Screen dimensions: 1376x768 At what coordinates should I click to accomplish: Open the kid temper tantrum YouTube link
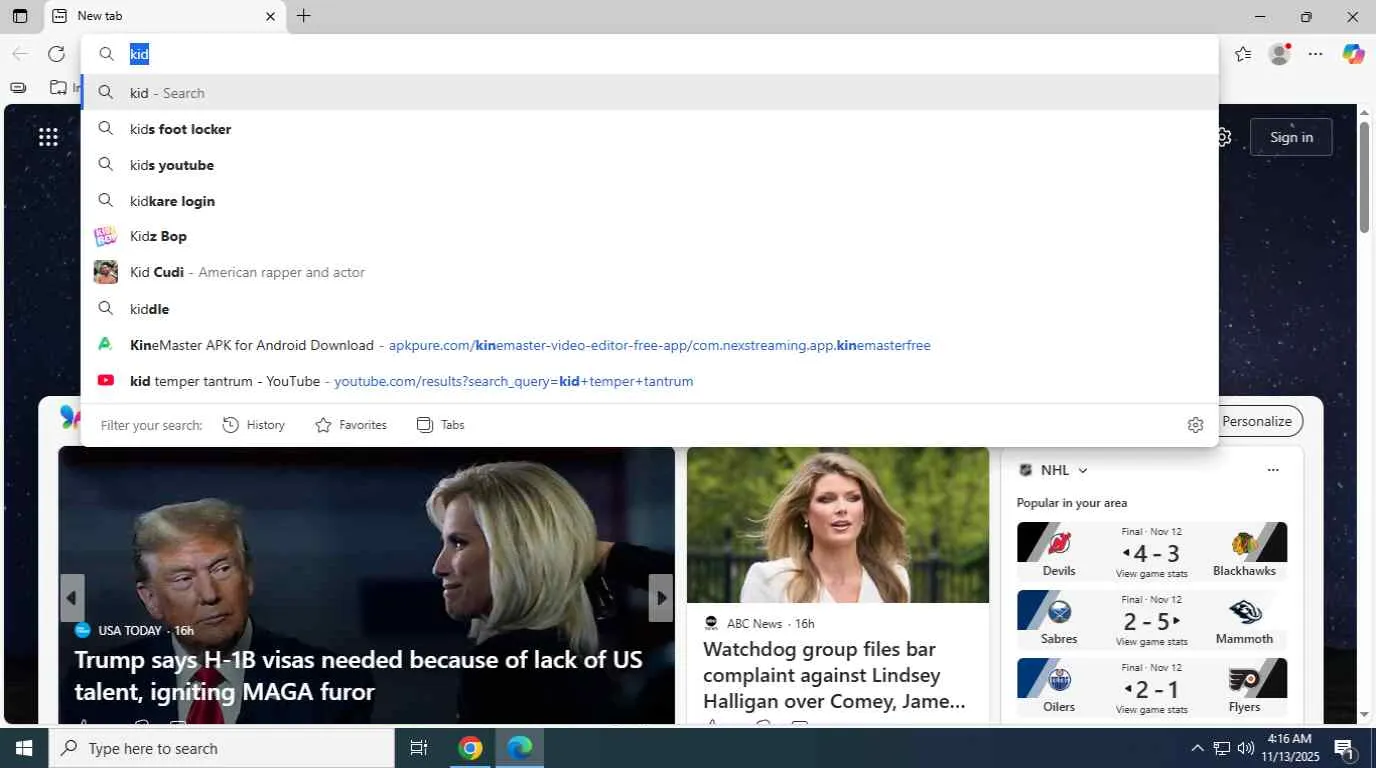tap(650, 381)
